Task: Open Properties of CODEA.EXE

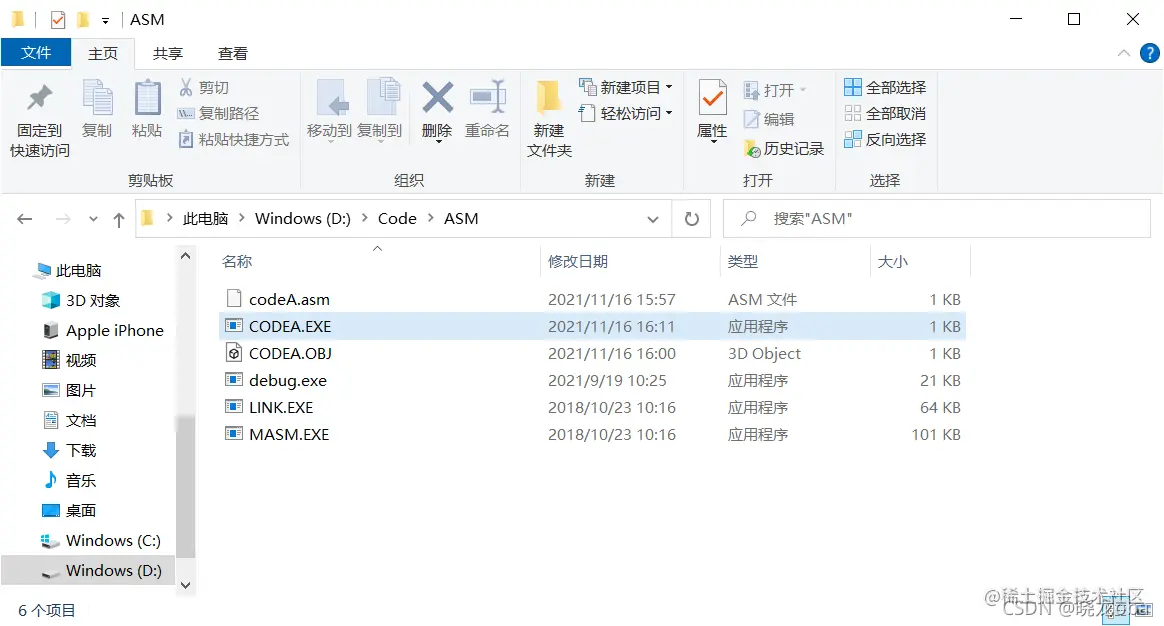Action: tap(712, 110)
